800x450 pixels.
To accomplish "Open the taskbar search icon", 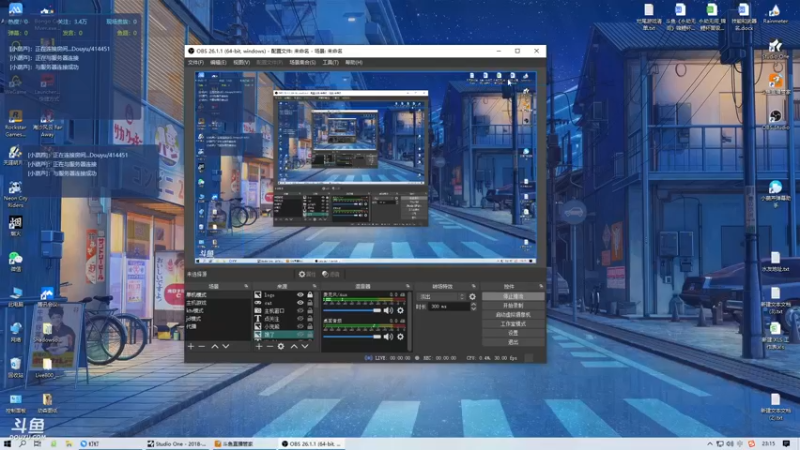I will tap(22, 444).
